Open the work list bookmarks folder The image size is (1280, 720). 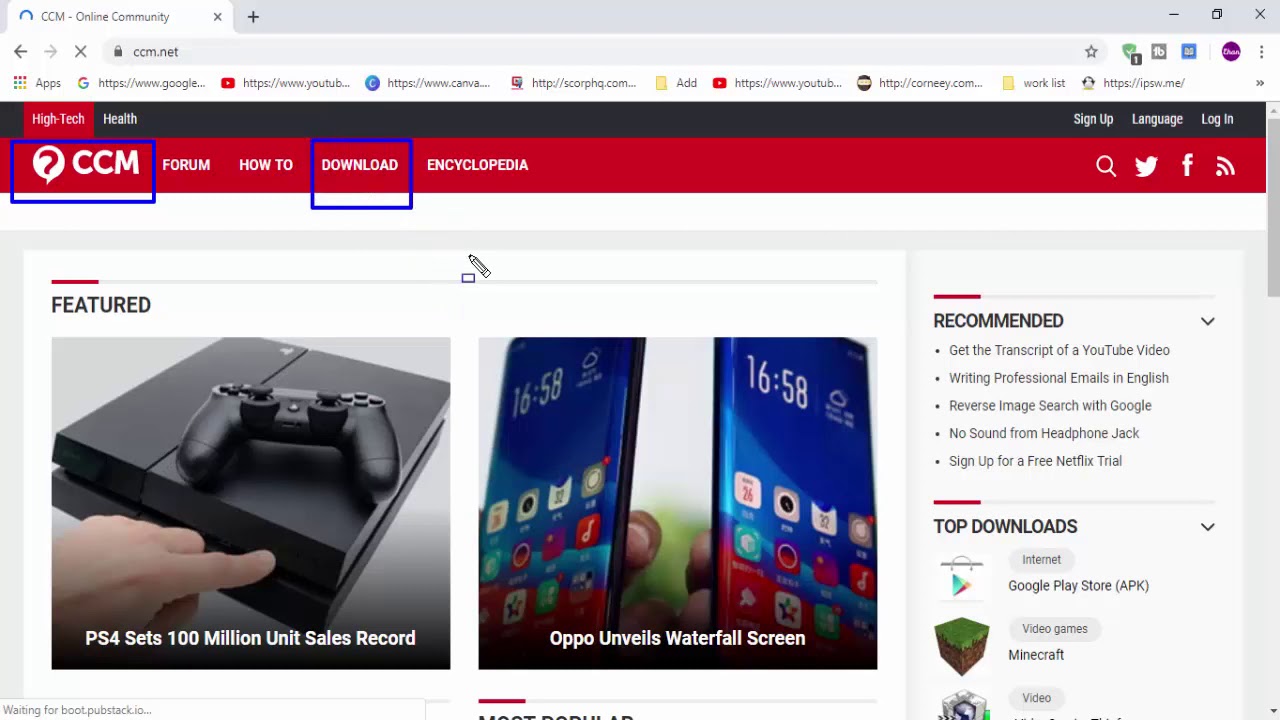[x=1033, y=83]
